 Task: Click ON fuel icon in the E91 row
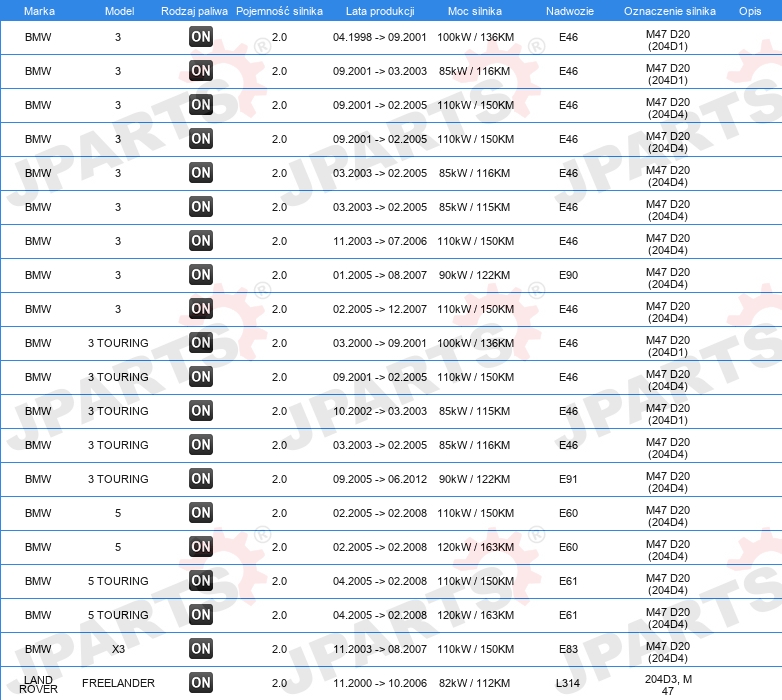click(201, 479)
